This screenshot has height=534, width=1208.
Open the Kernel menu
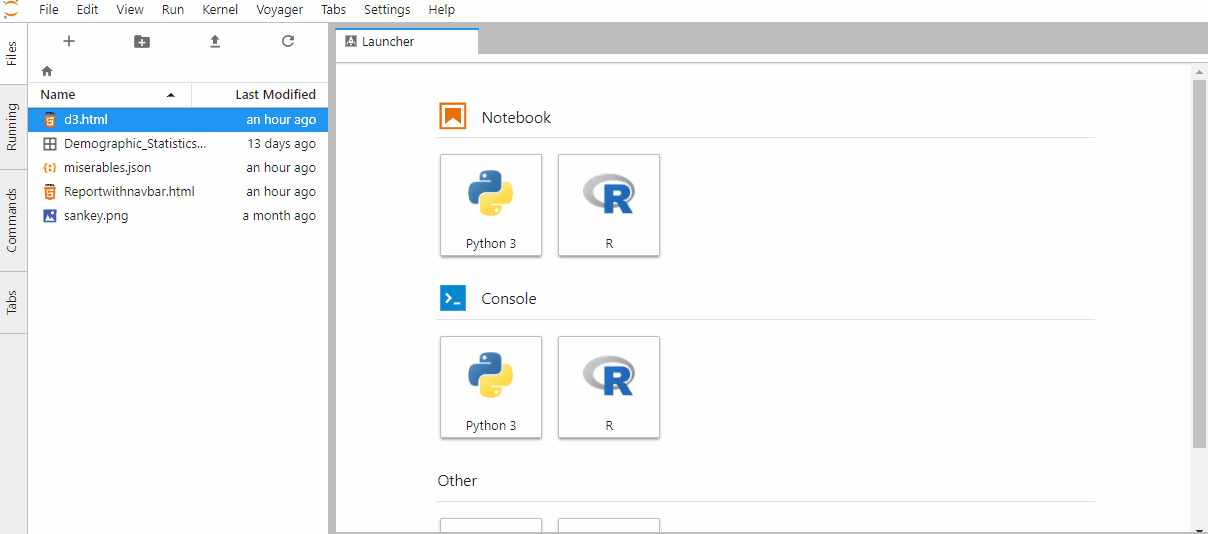[x=220, y=10]
